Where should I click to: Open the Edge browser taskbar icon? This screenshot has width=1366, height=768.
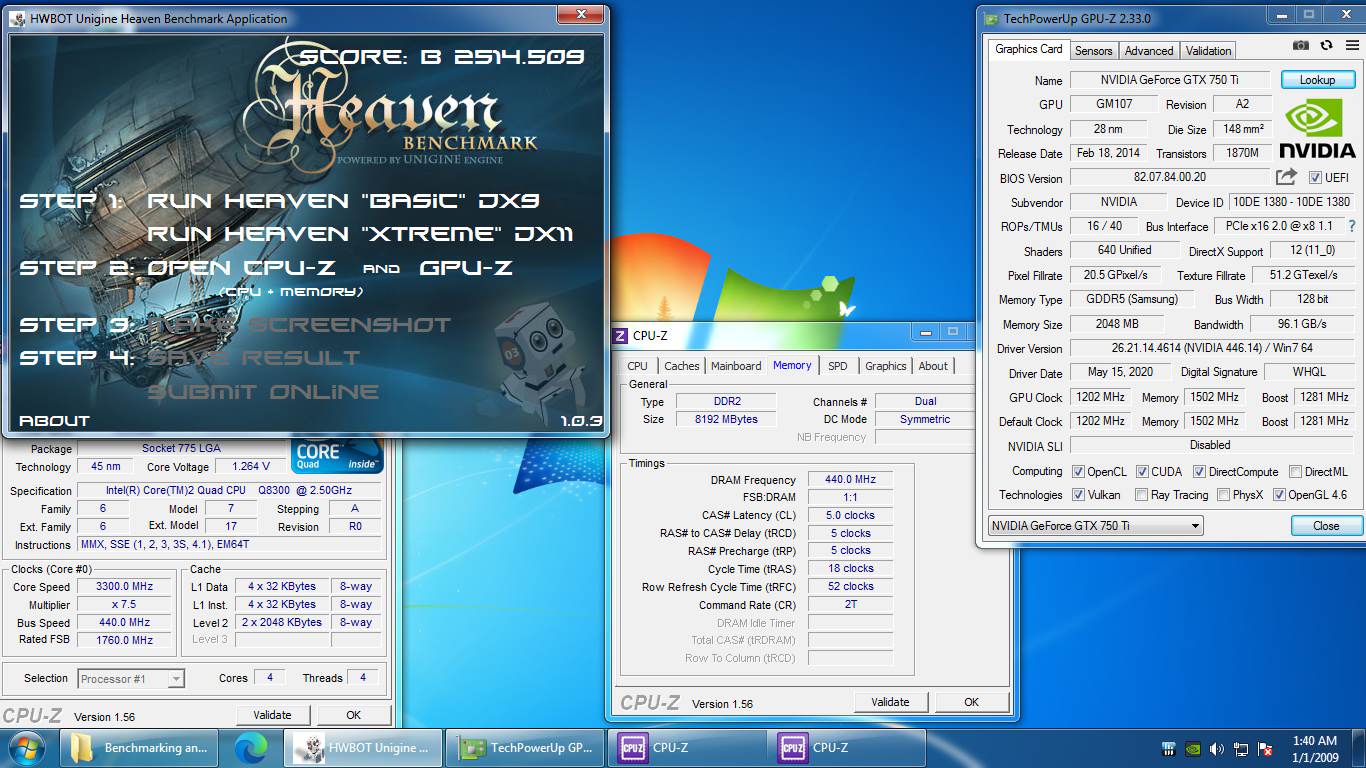[x=251, y=748]
